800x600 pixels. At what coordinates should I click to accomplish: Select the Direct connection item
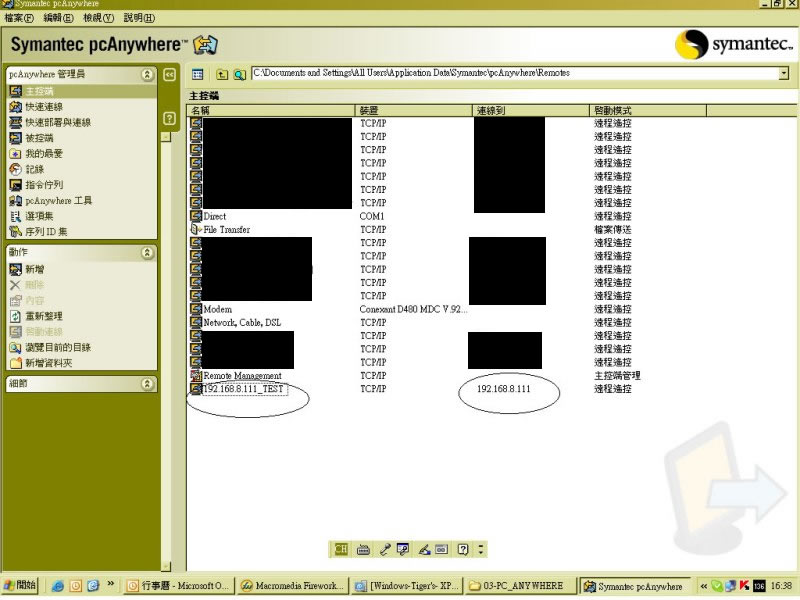(214, 216)
